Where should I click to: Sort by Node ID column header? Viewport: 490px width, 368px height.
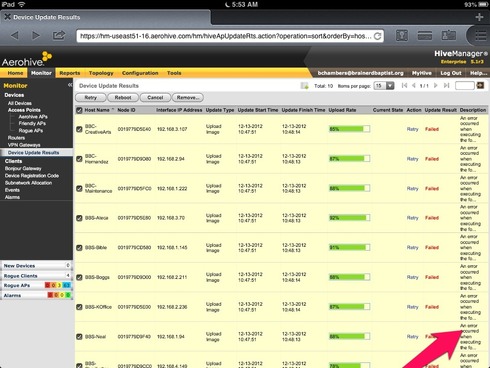126,110
